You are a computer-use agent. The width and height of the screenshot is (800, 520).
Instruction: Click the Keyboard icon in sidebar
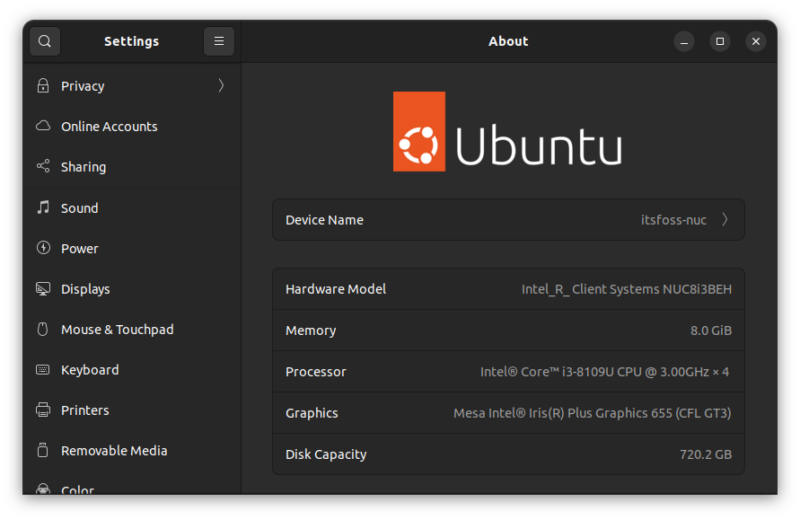click(43, 369)
